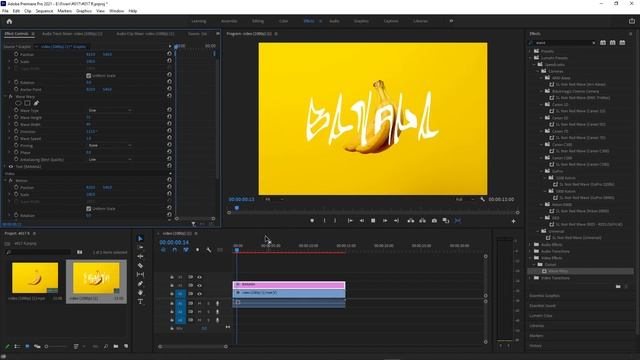
Task: Open the Audio Track Mixer tab
Action: pos(72,34)
